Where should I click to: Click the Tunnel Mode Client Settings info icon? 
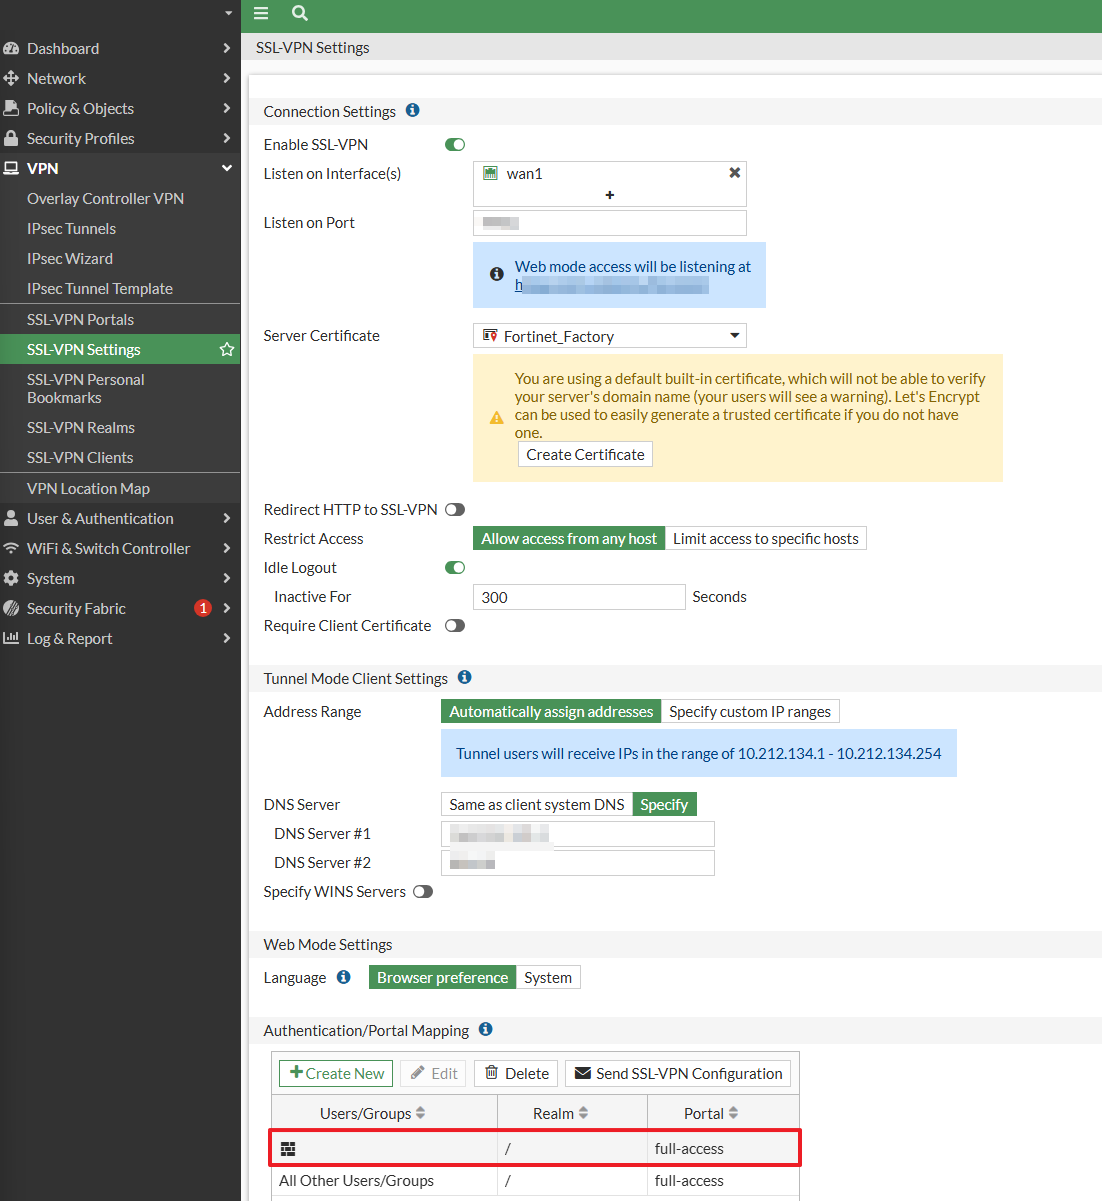click(x=464, y=678)
